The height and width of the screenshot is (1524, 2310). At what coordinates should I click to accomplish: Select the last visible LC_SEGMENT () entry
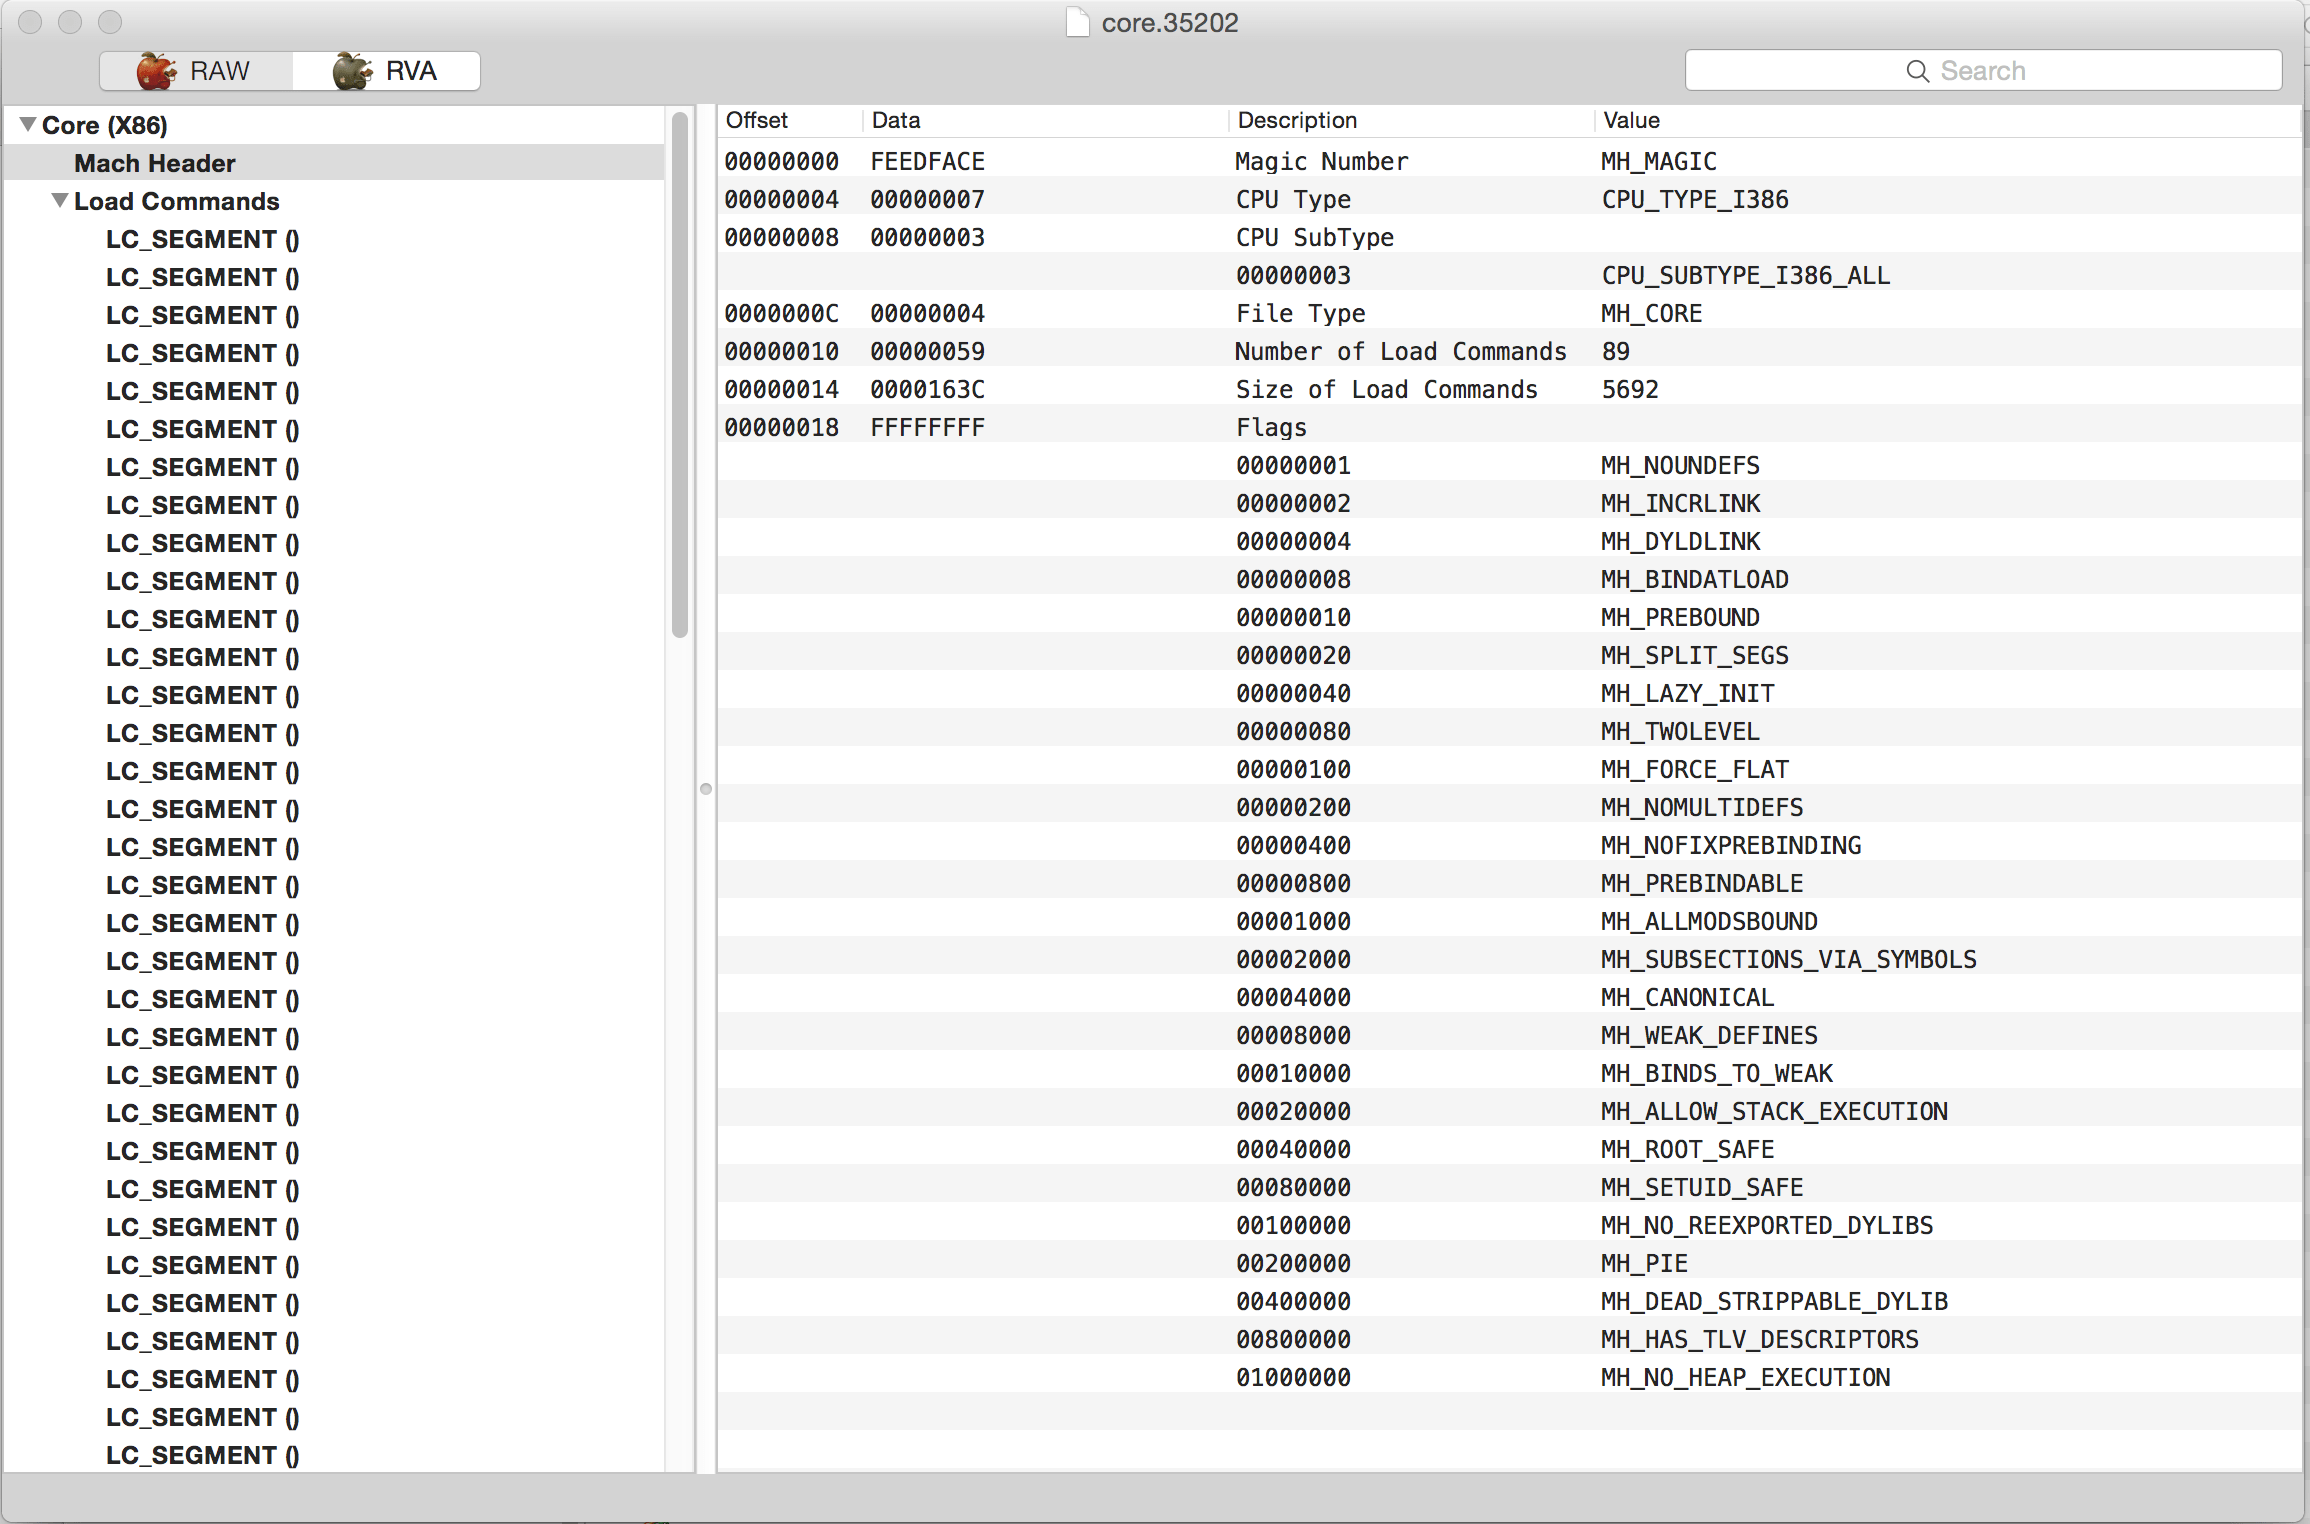(202, 1455)
